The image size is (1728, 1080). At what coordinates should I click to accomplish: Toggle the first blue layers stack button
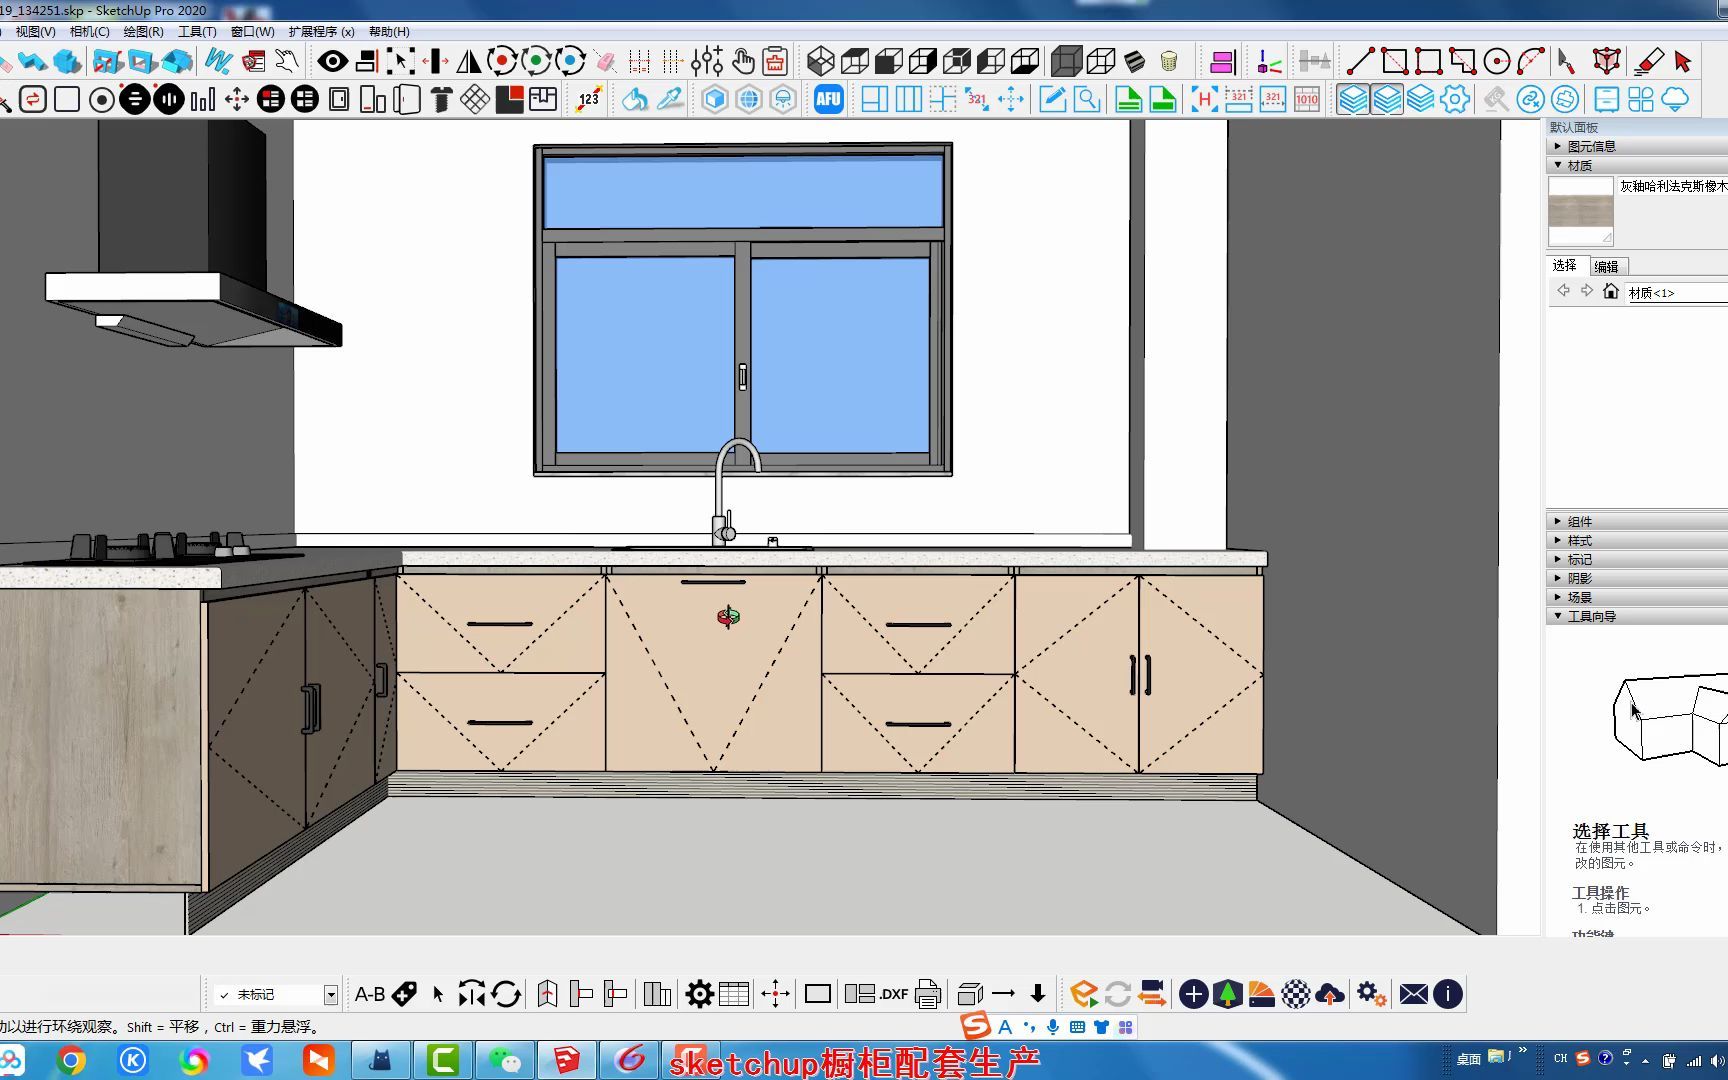click(1353, 99)
